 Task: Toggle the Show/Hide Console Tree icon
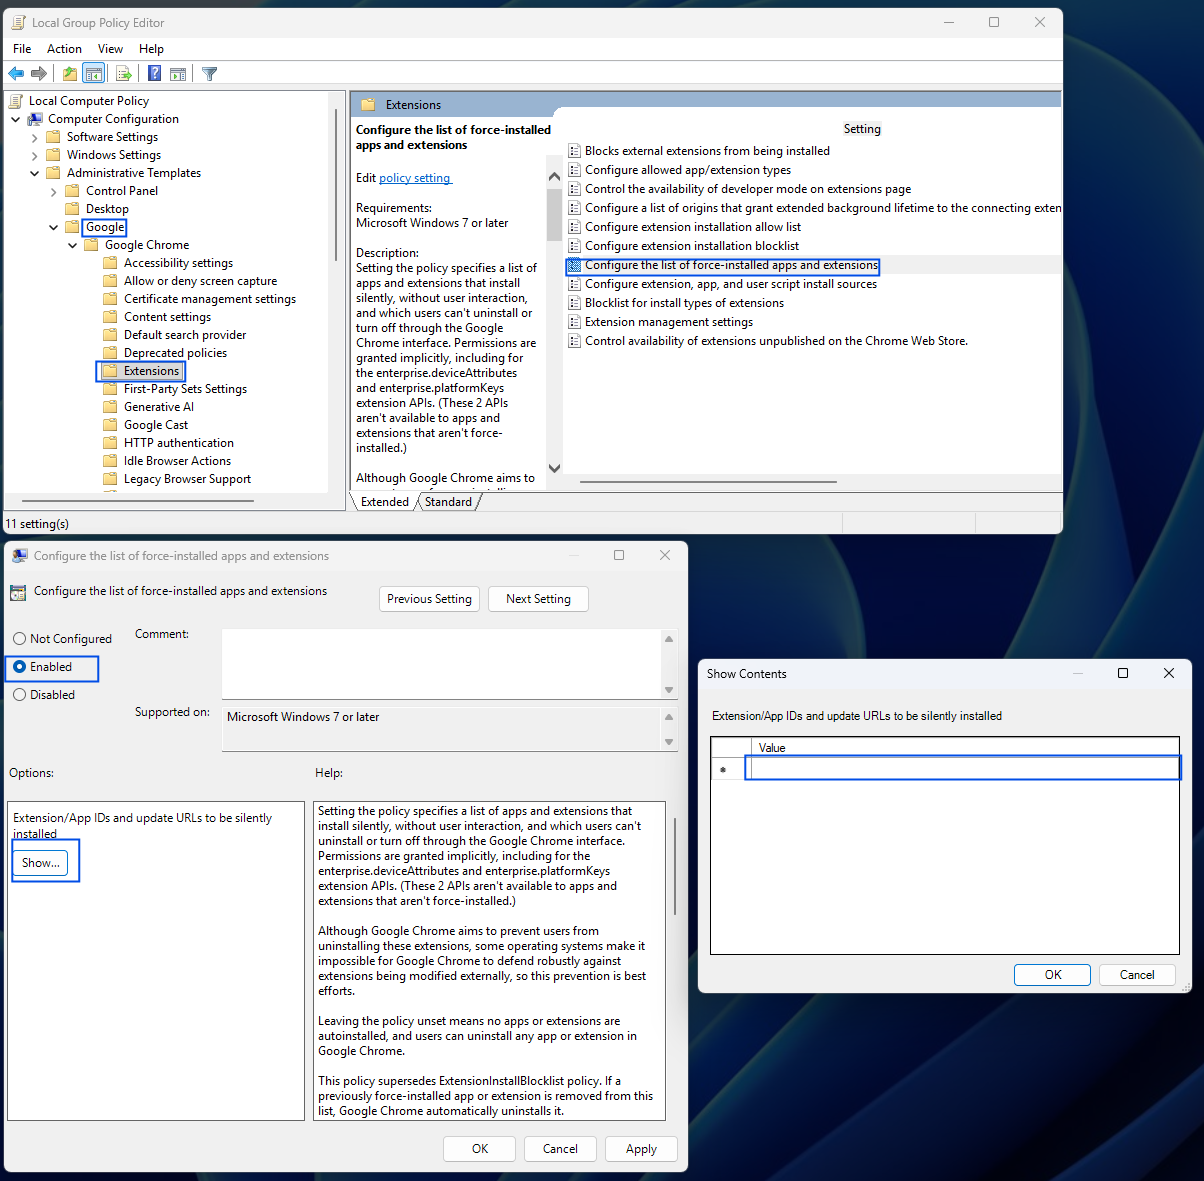[x=94, y=73]
